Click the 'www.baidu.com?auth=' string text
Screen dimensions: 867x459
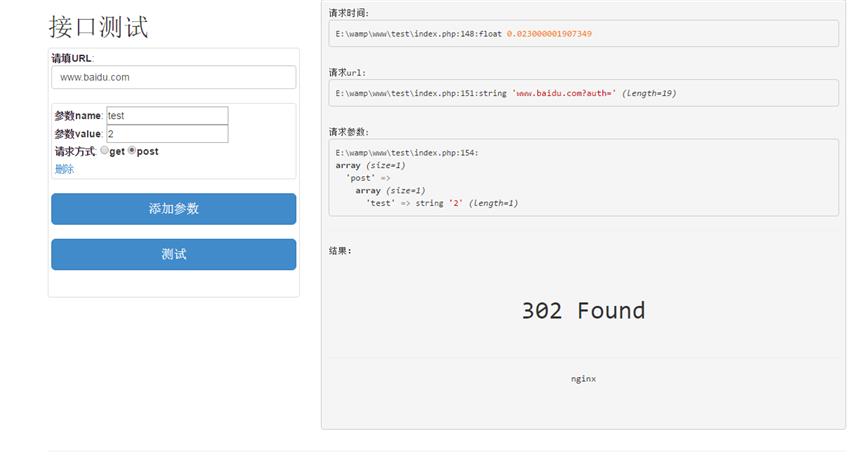point(564,93)
